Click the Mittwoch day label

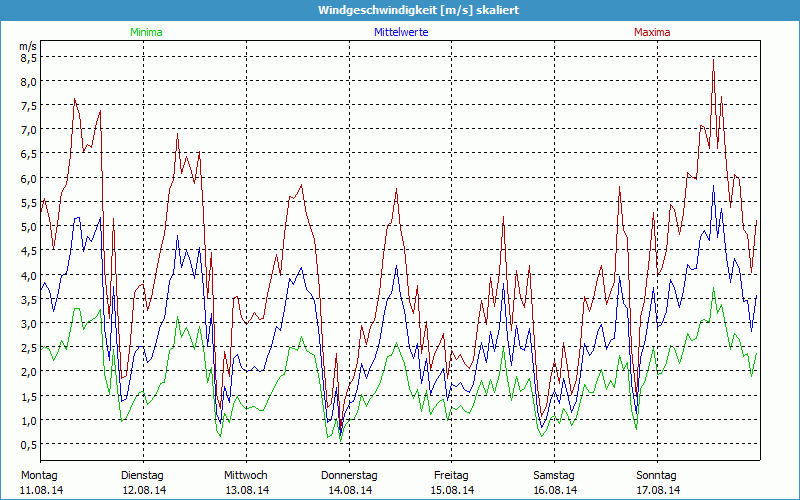point(246,476)
